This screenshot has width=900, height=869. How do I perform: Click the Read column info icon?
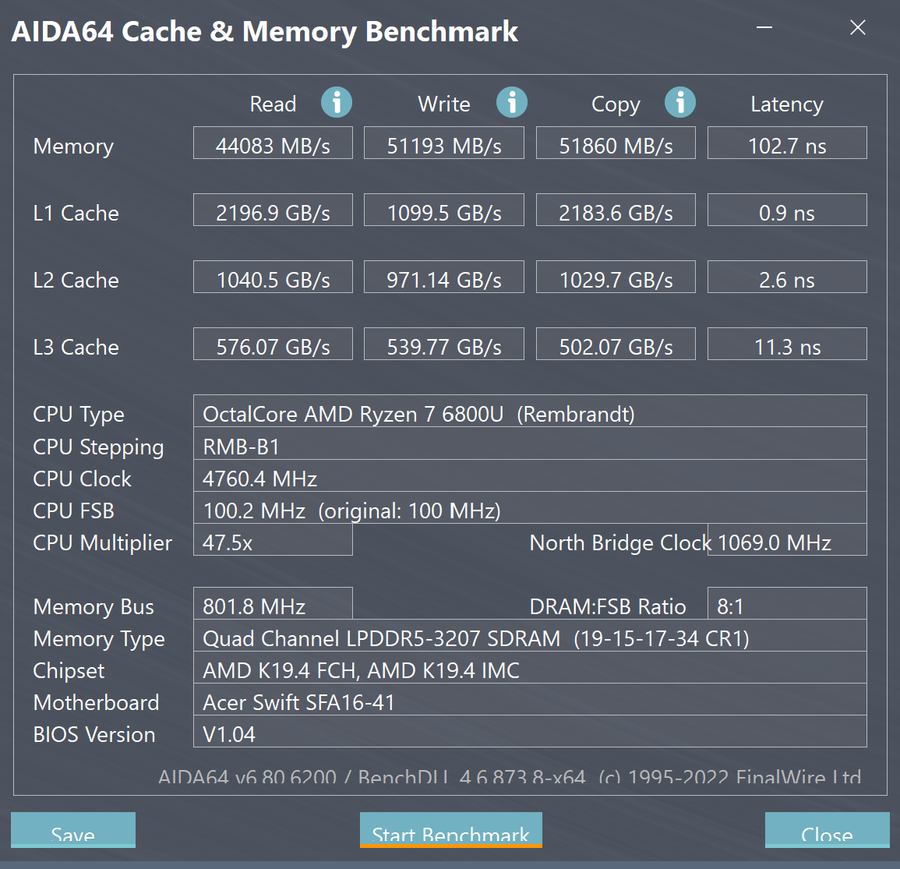(336, 103)
